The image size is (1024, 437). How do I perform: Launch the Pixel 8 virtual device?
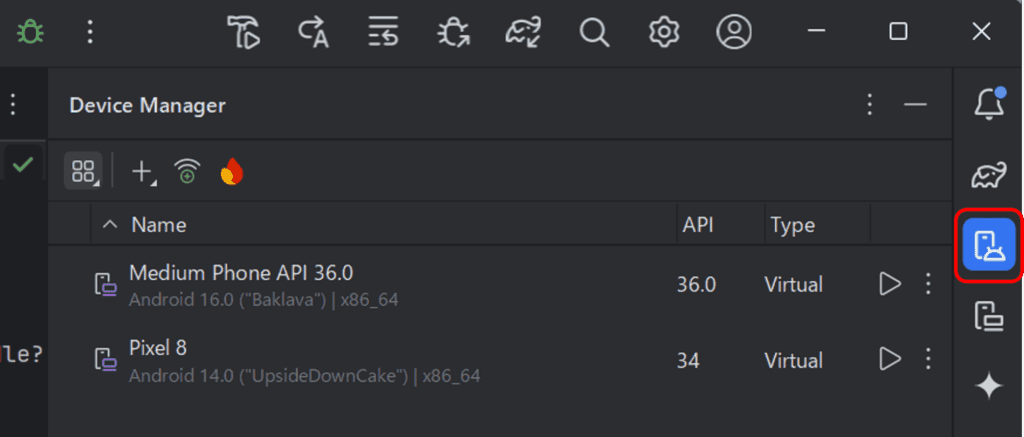click(889, 359)
